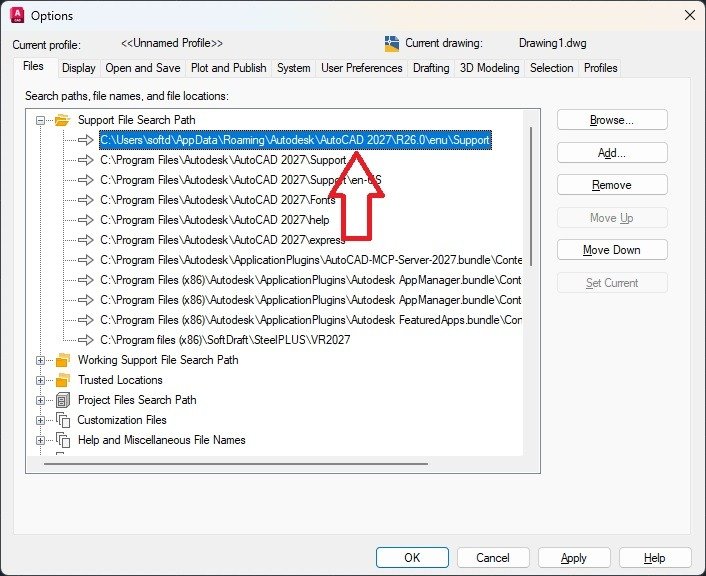The height and width of the screenshot is (576, 706).
Task: Click the Move Down button
Action: [612, 250]
